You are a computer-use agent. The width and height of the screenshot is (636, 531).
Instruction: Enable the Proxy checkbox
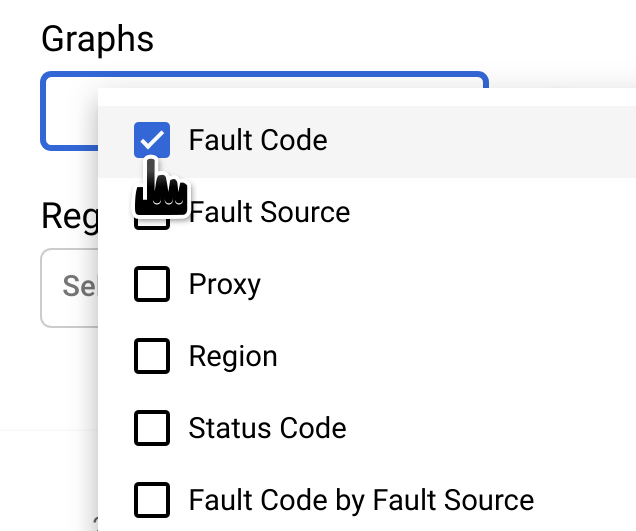[152, 285]
